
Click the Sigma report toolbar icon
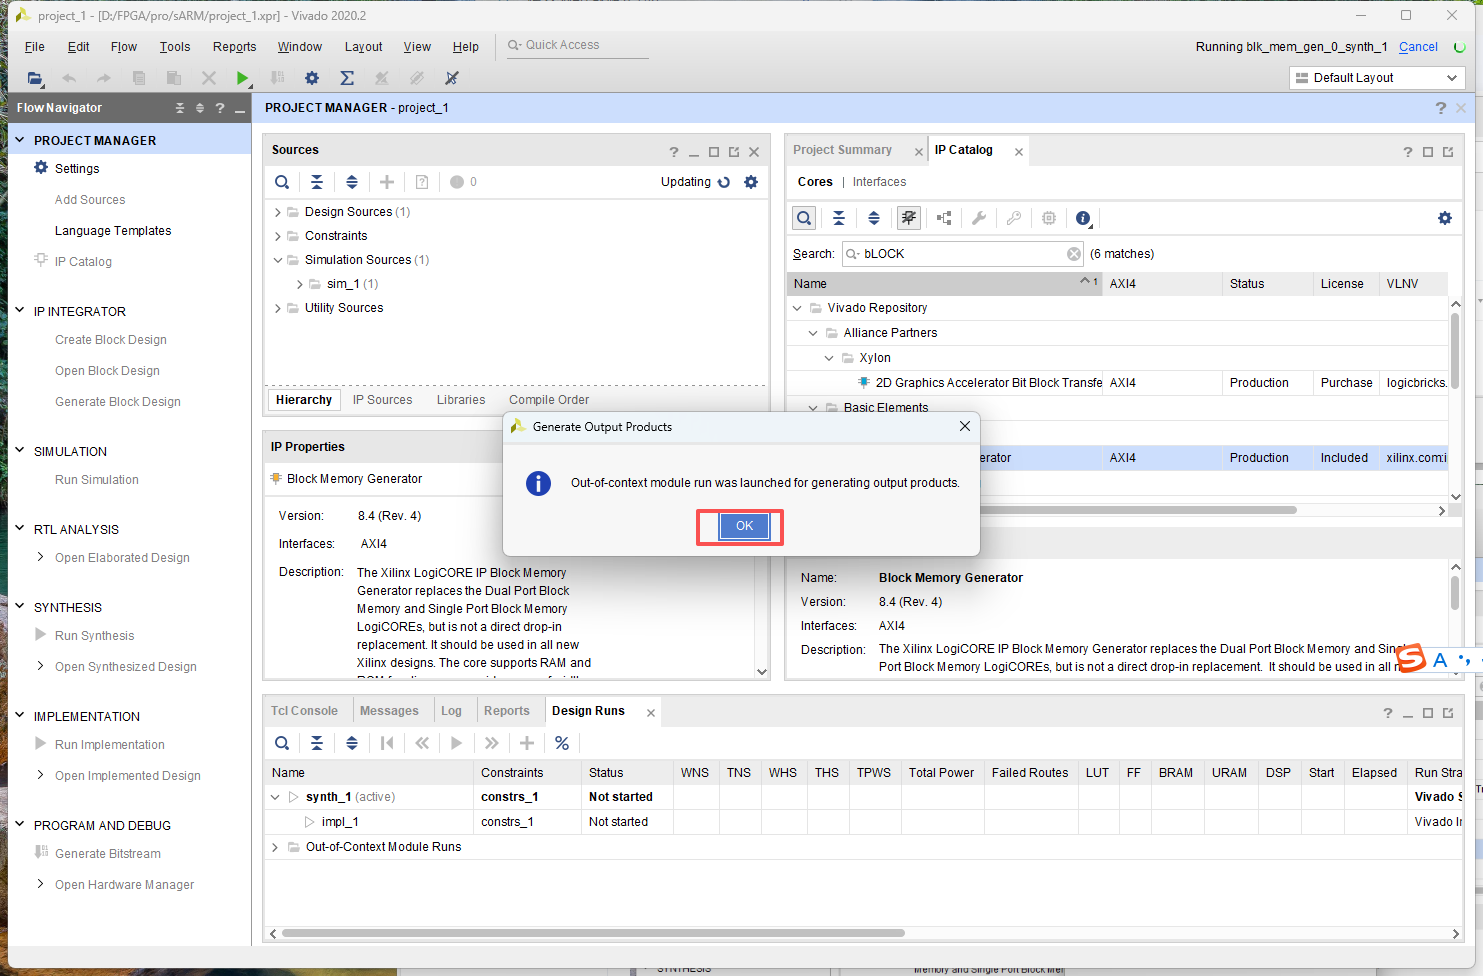347,78
